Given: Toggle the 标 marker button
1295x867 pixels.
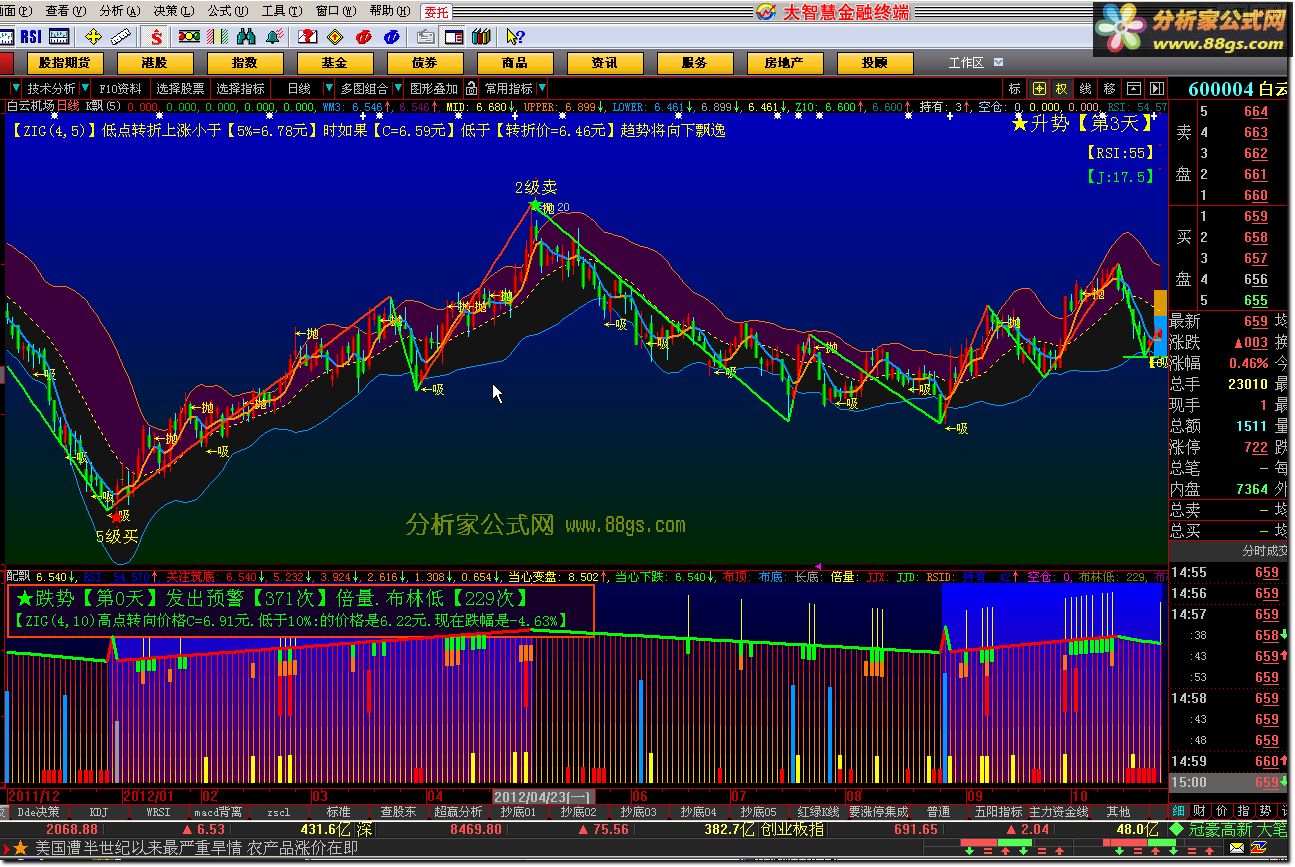Looking at the screenshot, I should pyautogui.click(x=1015, y=89).
